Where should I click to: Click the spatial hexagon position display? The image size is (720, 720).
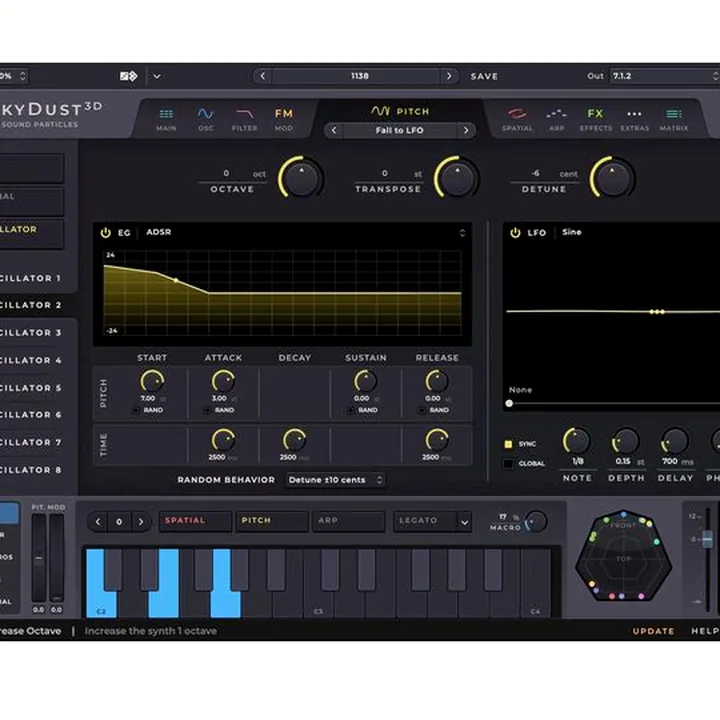(x=623, y=556)
